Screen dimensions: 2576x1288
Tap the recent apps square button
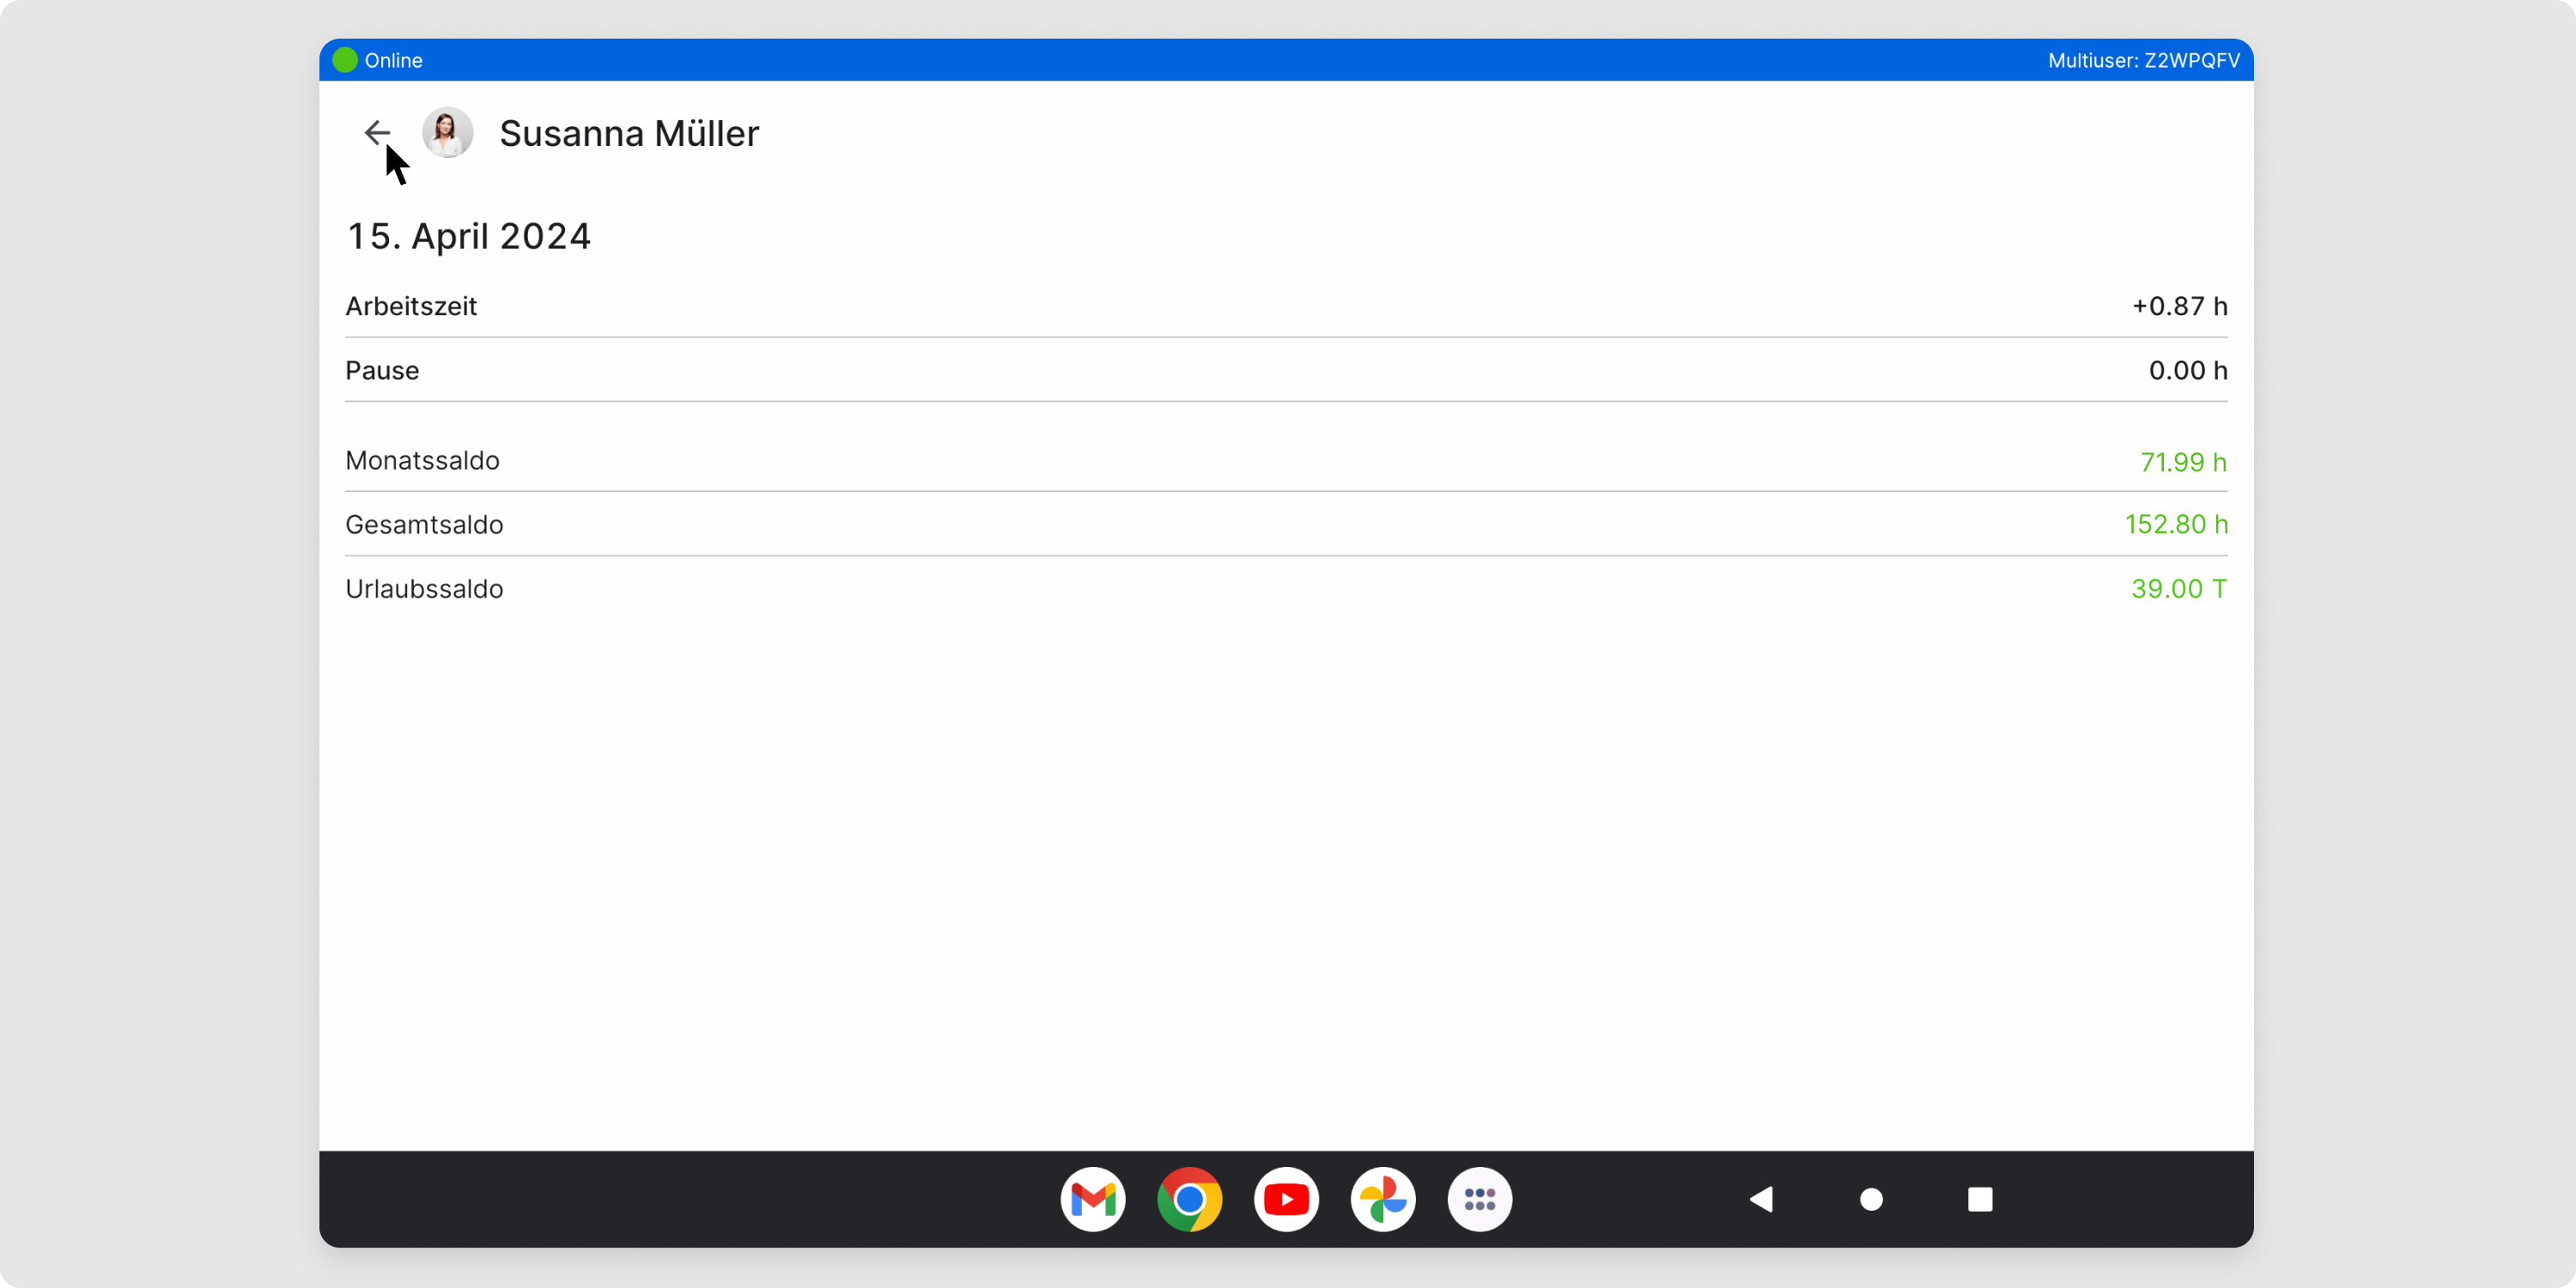coord(1980,1199)
